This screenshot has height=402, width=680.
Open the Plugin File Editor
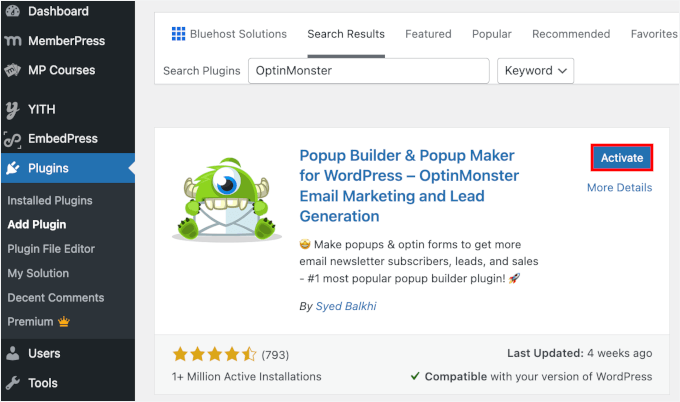pyautogui.click(x=51, y=249)
